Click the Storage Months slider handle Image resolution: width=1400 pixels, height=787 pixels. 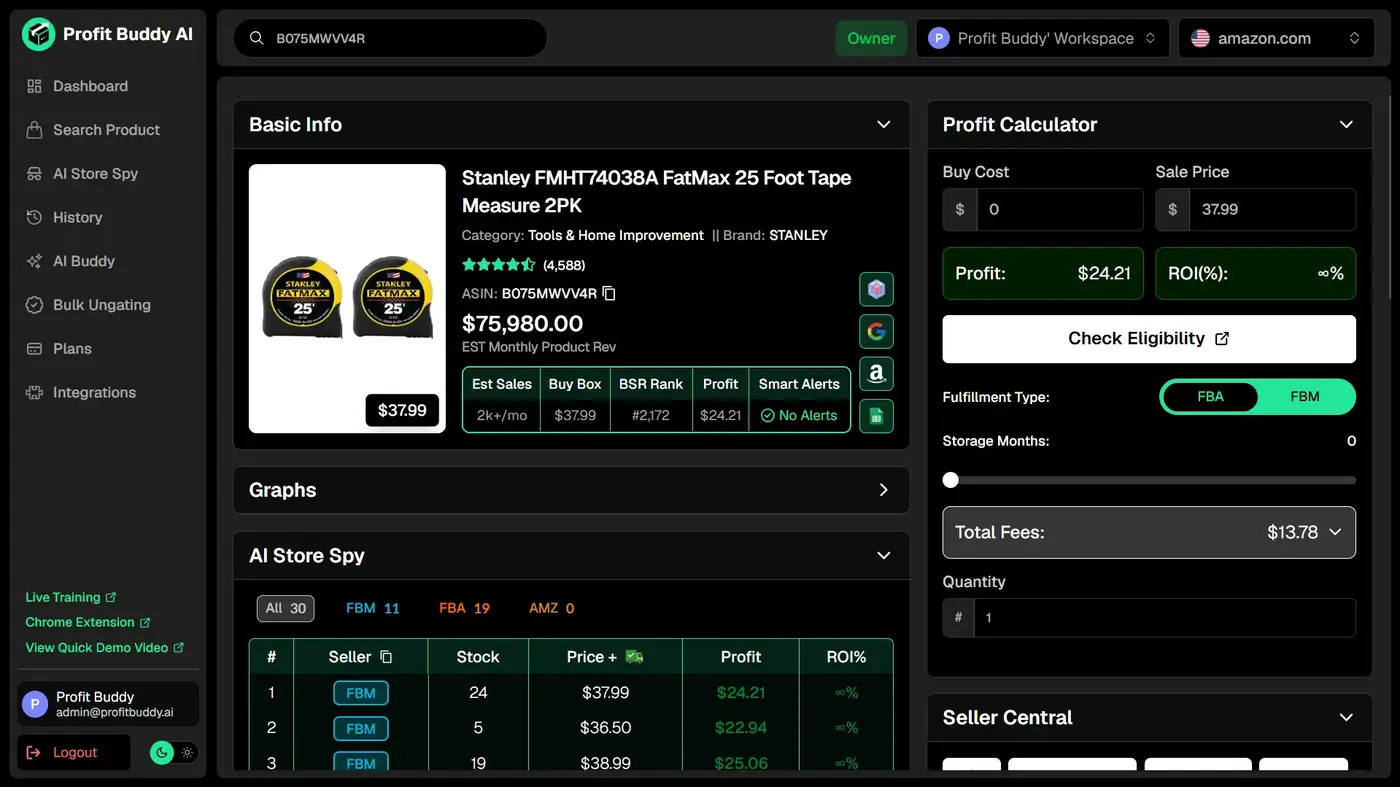click(x=951, y=480)
